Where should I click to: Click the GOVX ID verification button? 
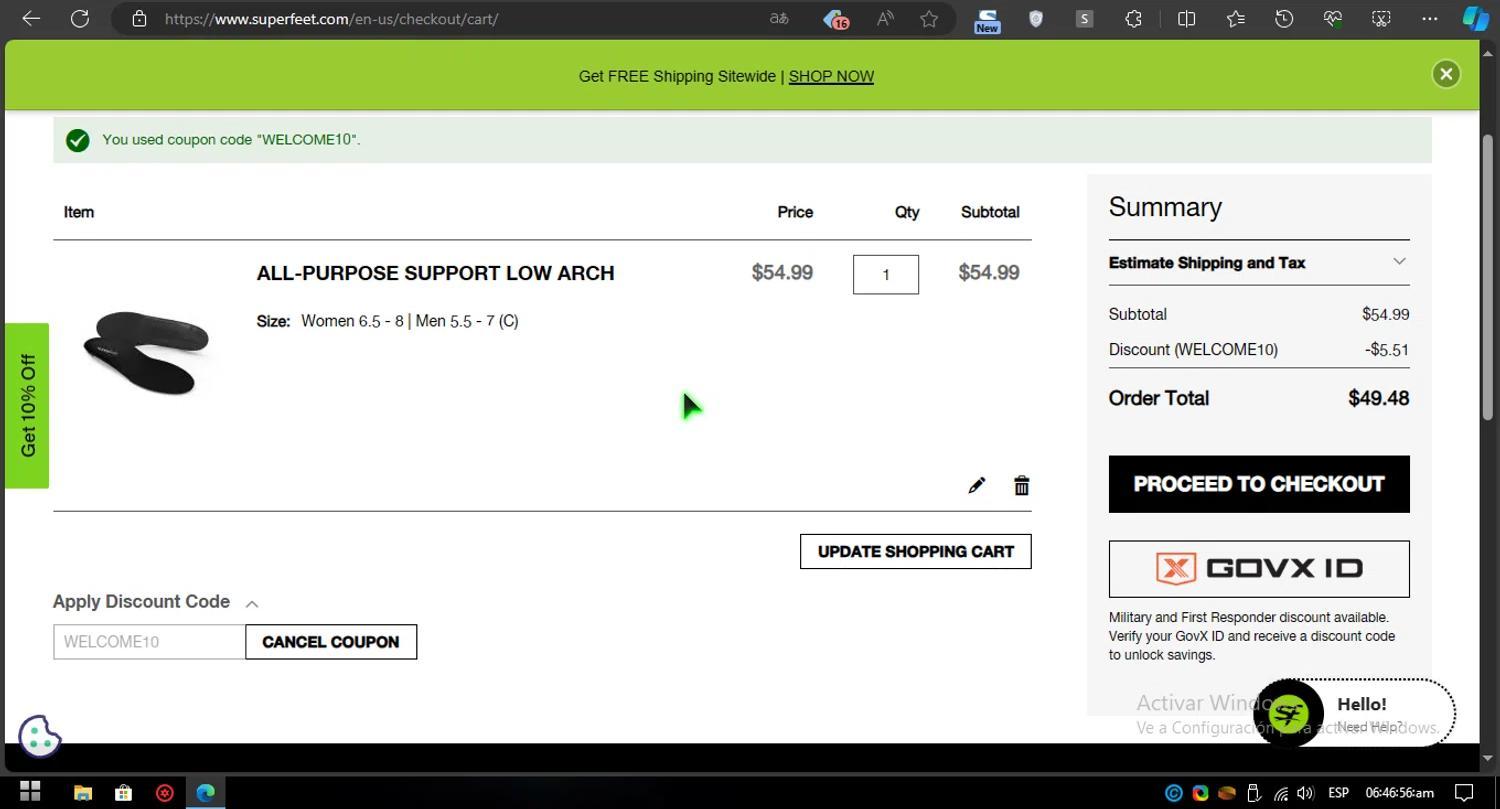coord(1259,569)
